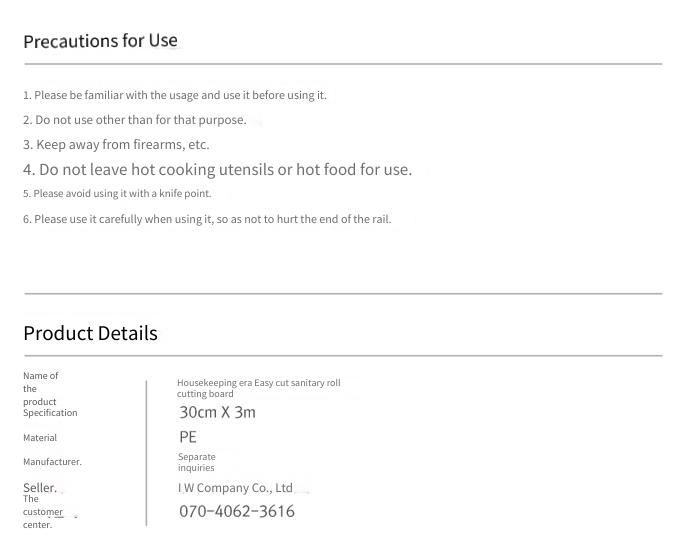This screenshot has height=551, width=683.
Task: Select the product name 'Housekeeping era Easy cut' text
Action: (x=259, y=388)
